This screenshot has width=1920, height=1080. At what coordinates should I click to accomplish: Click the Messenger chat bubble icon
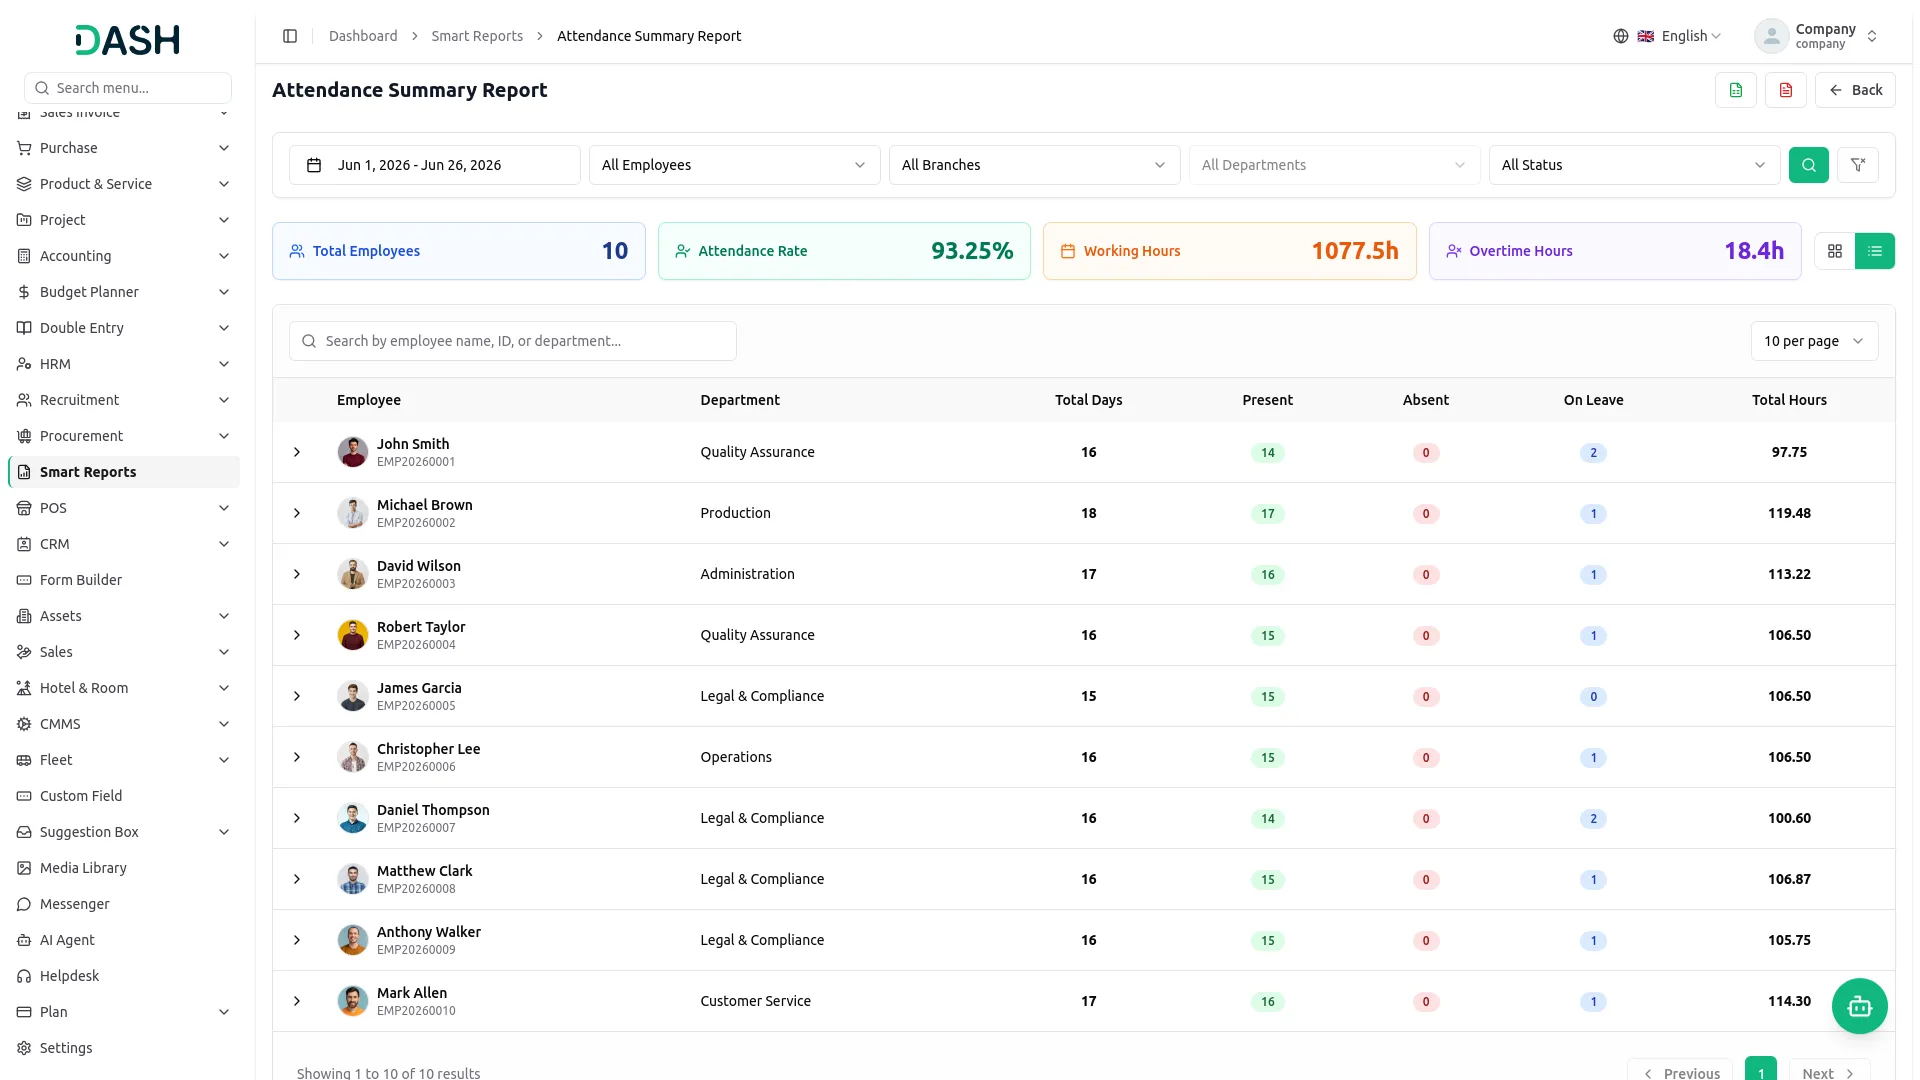click(x=24, y=904)
